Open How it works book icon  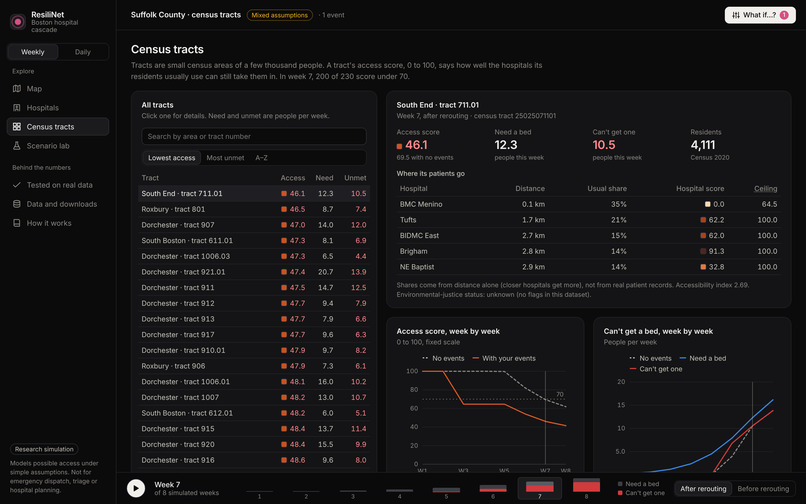[x=16, y=223]
